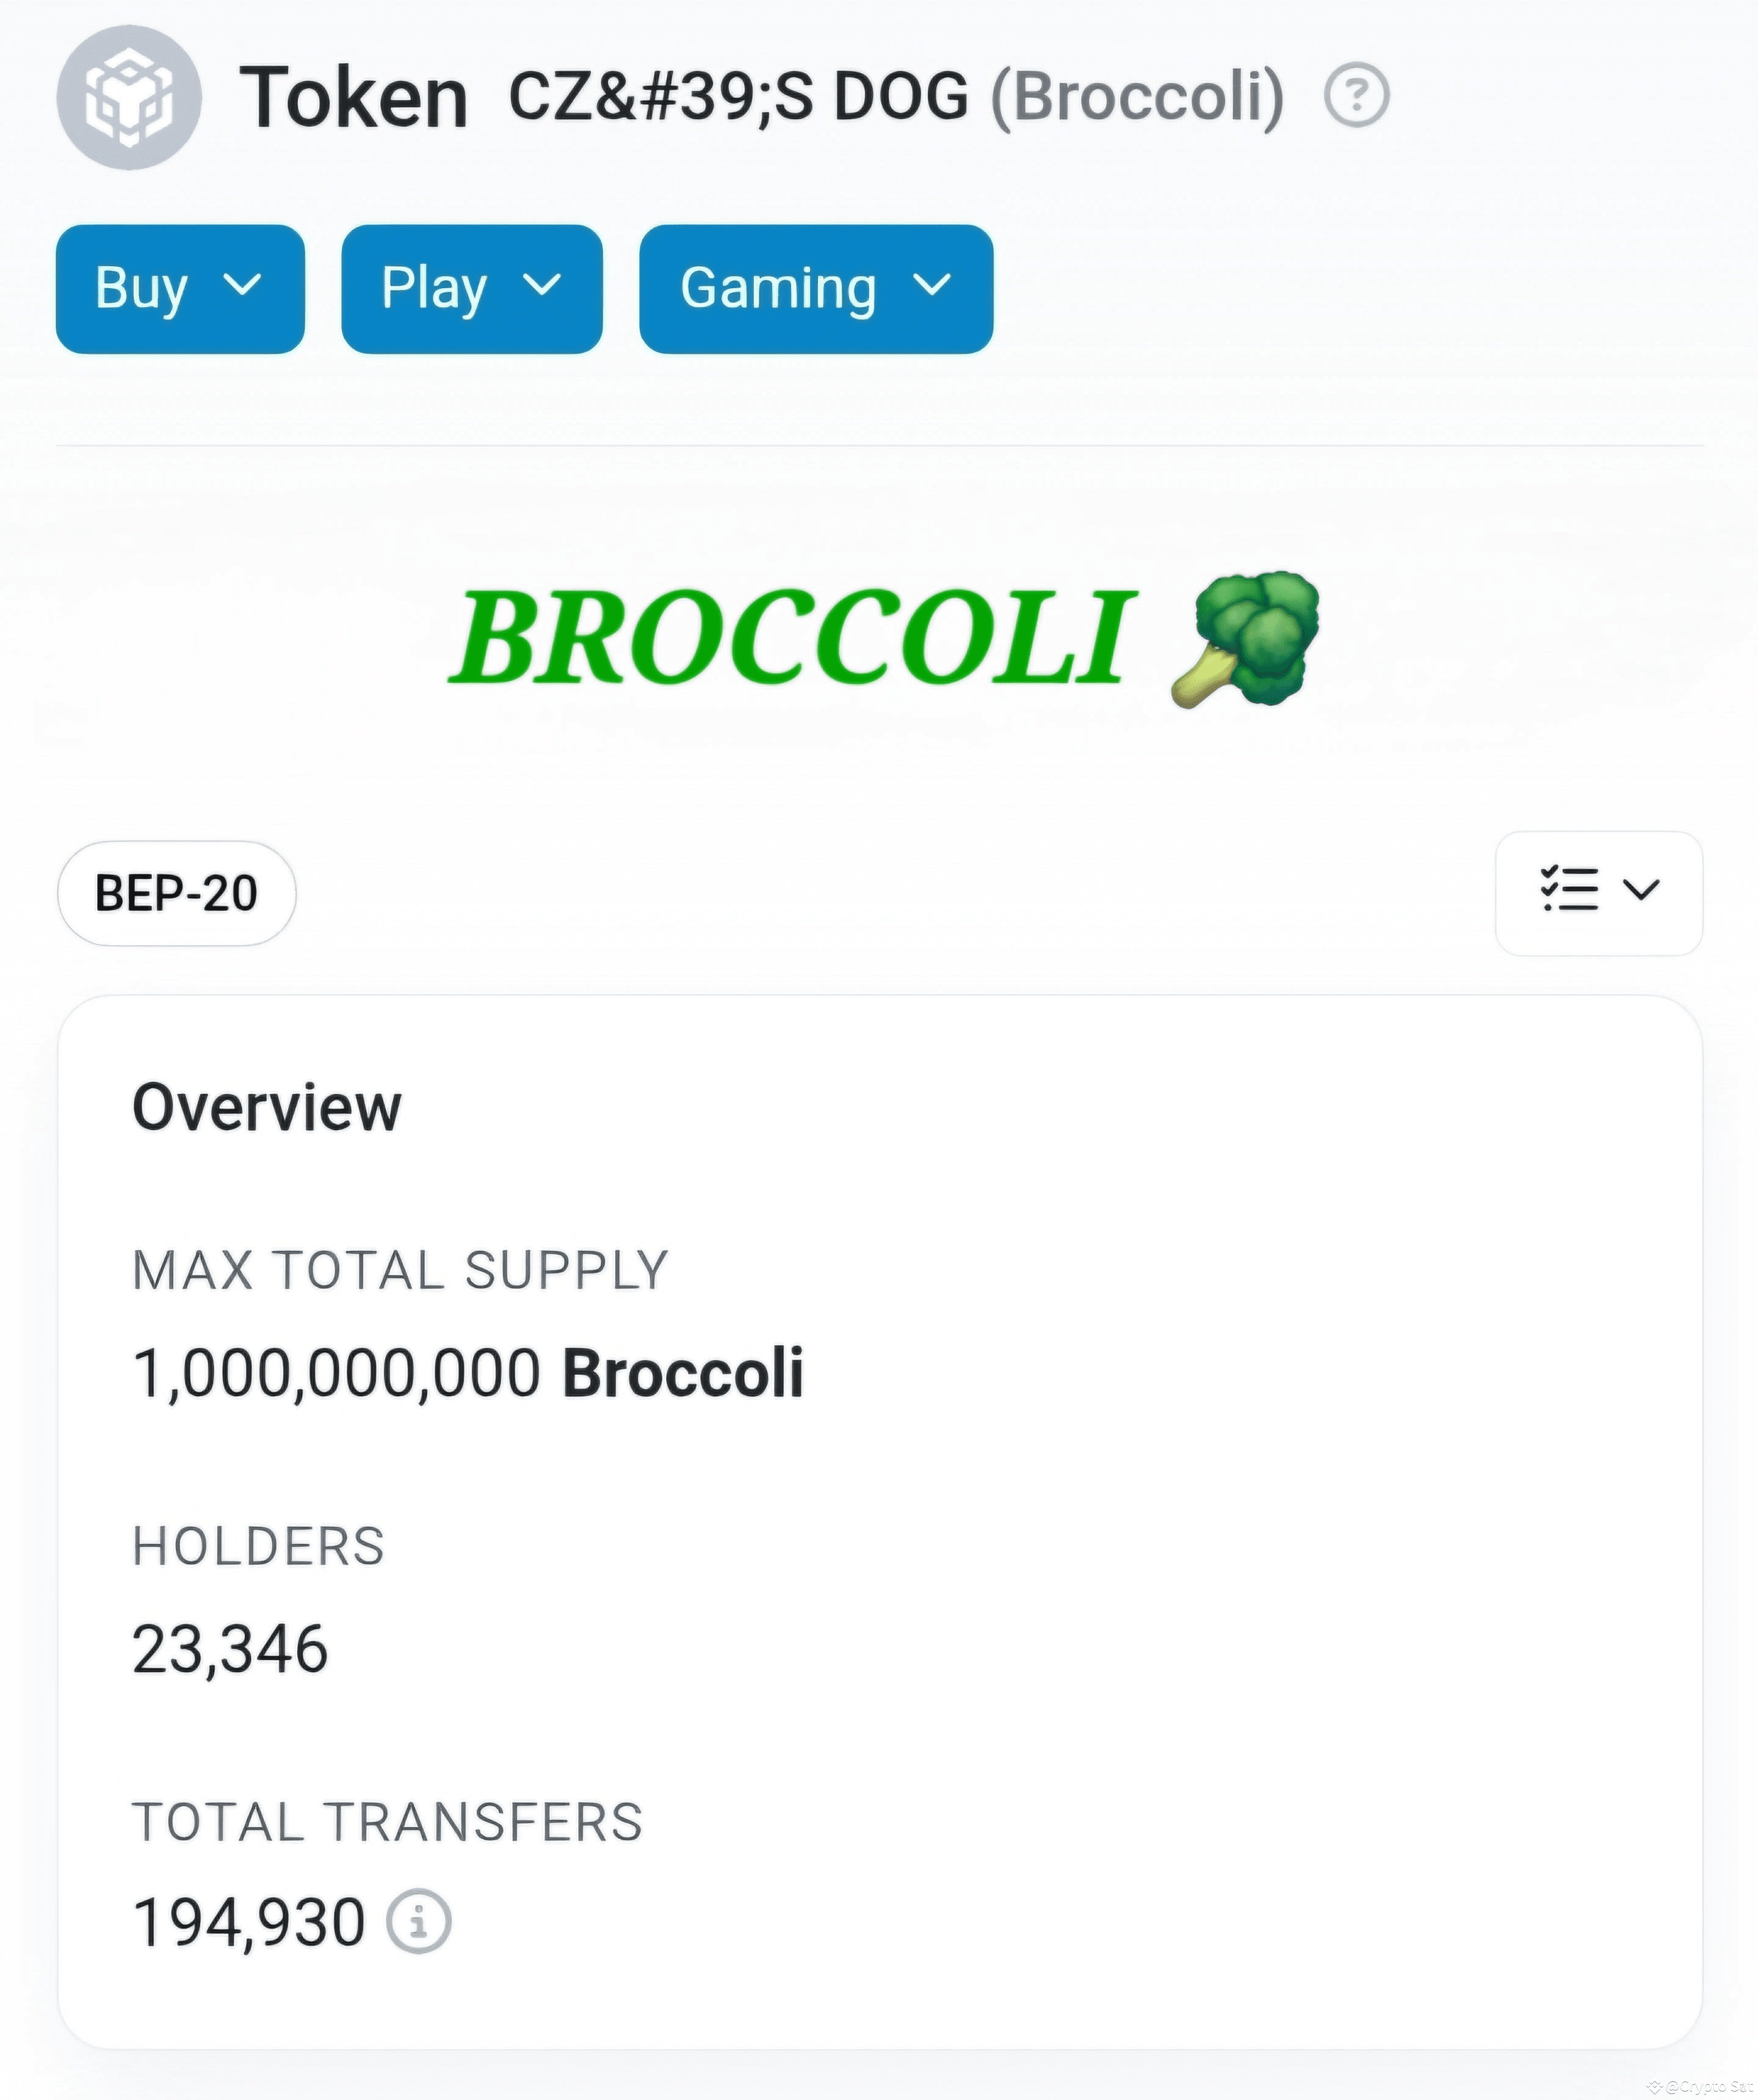Click the total transfers value 194,930

pyautogui.click(x=250, y=1921)
